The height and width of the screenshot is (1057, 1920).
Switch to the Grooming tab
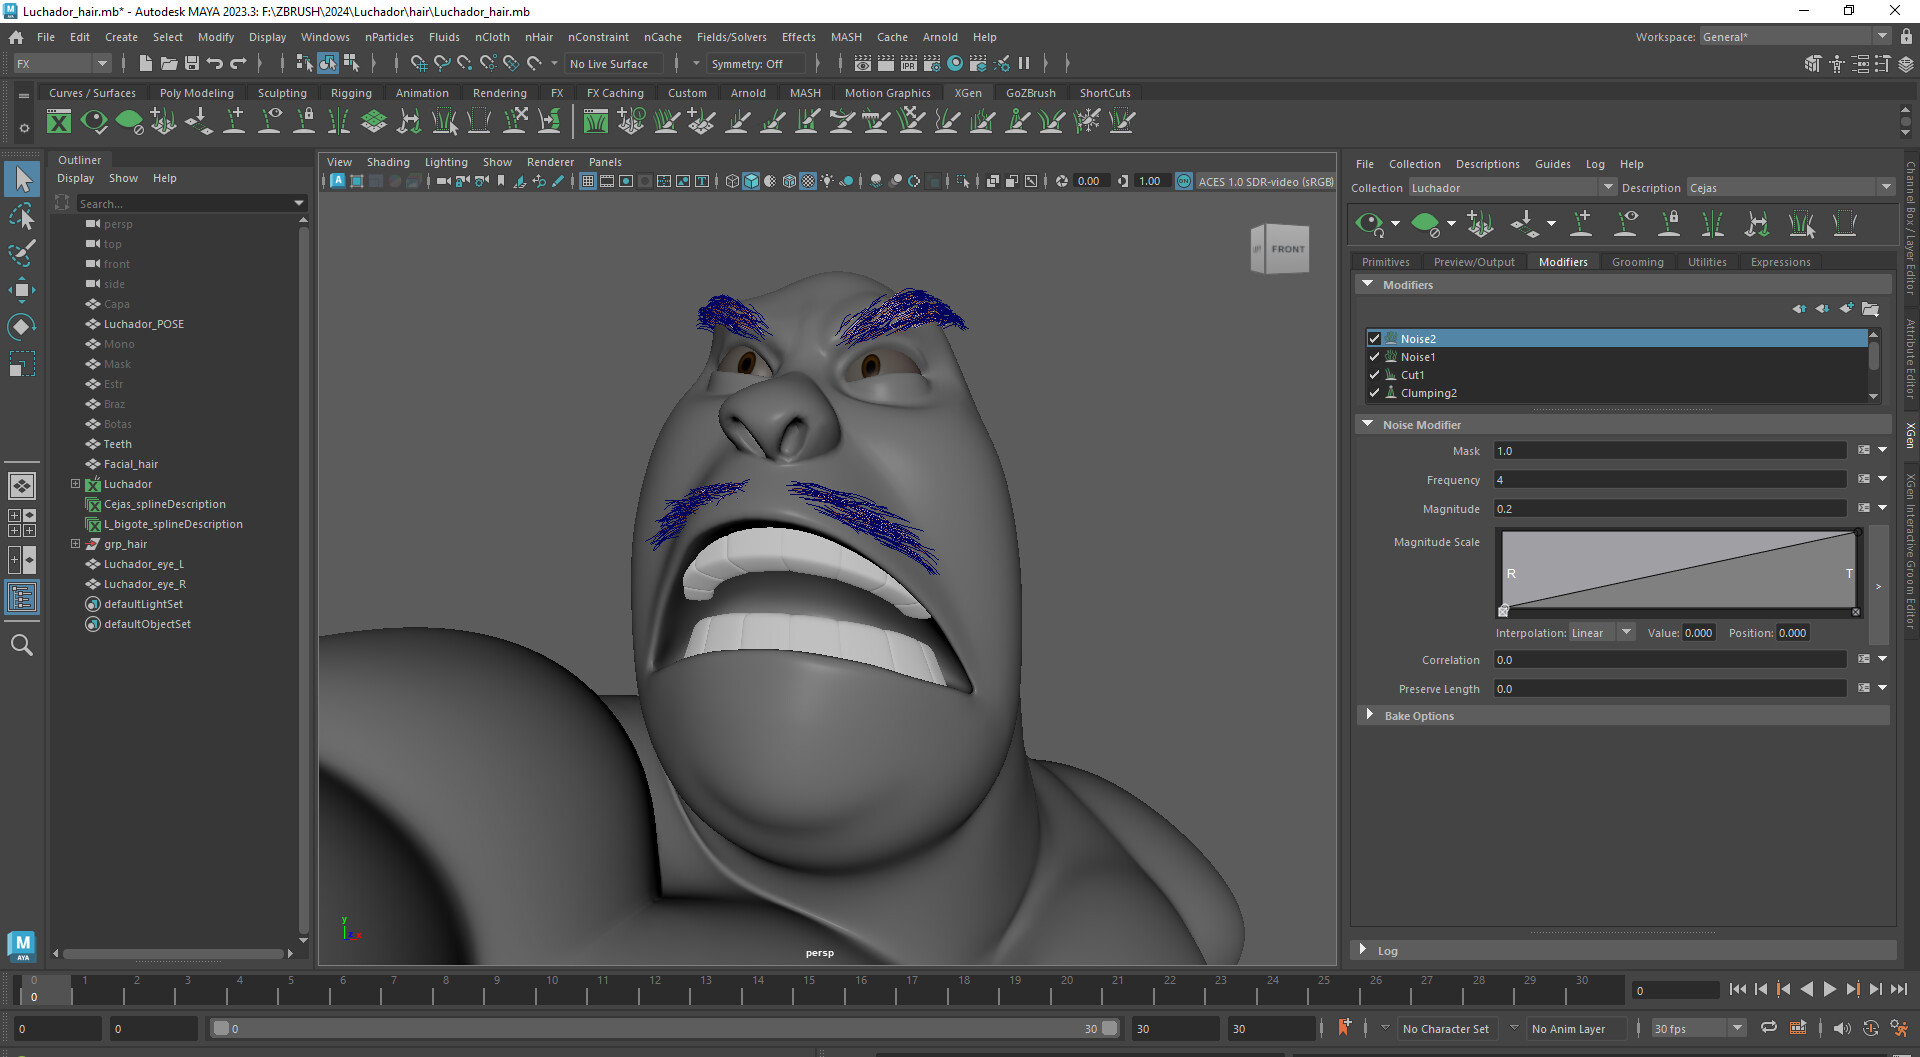tap(1637, 262)
